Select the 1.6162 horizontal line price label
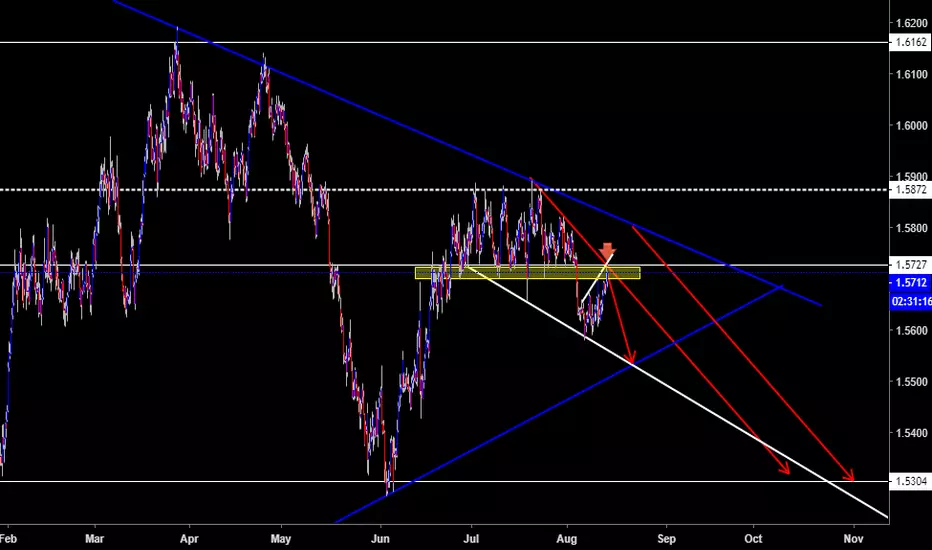Viewport: 932px width, 550px height. pyautogui.click(x=910, y=42)
